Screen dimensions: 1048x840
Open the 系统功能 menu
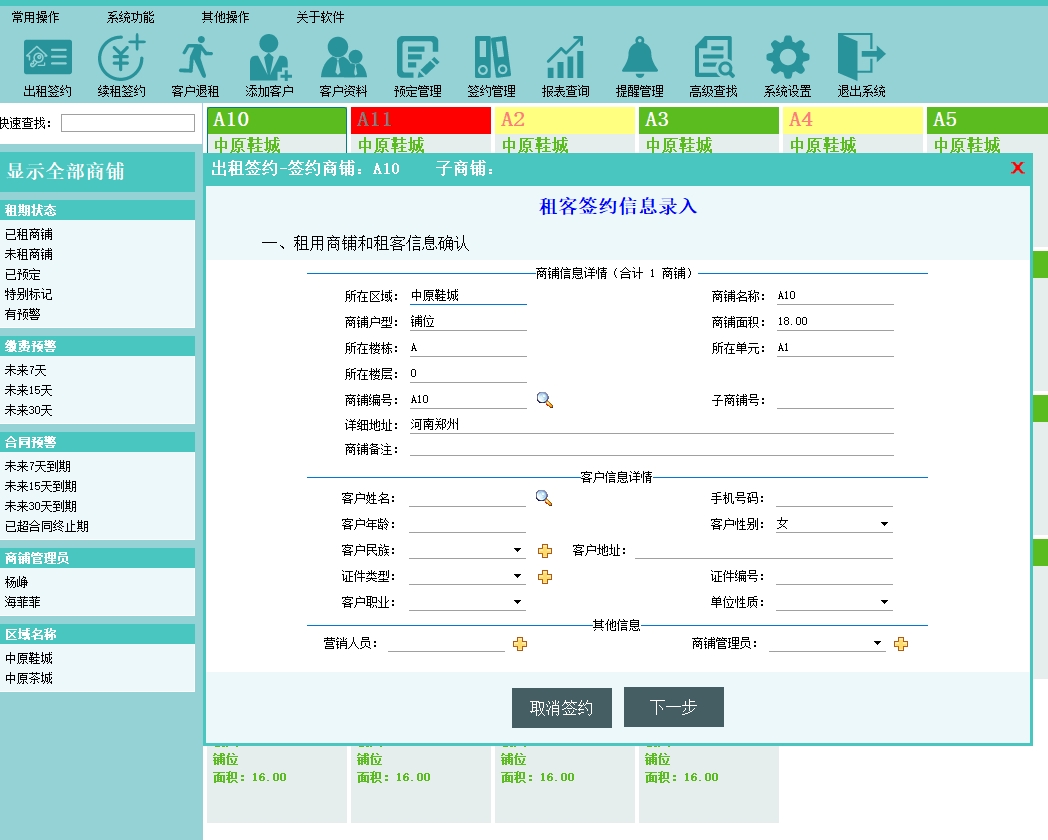click(x=130, y=17)
